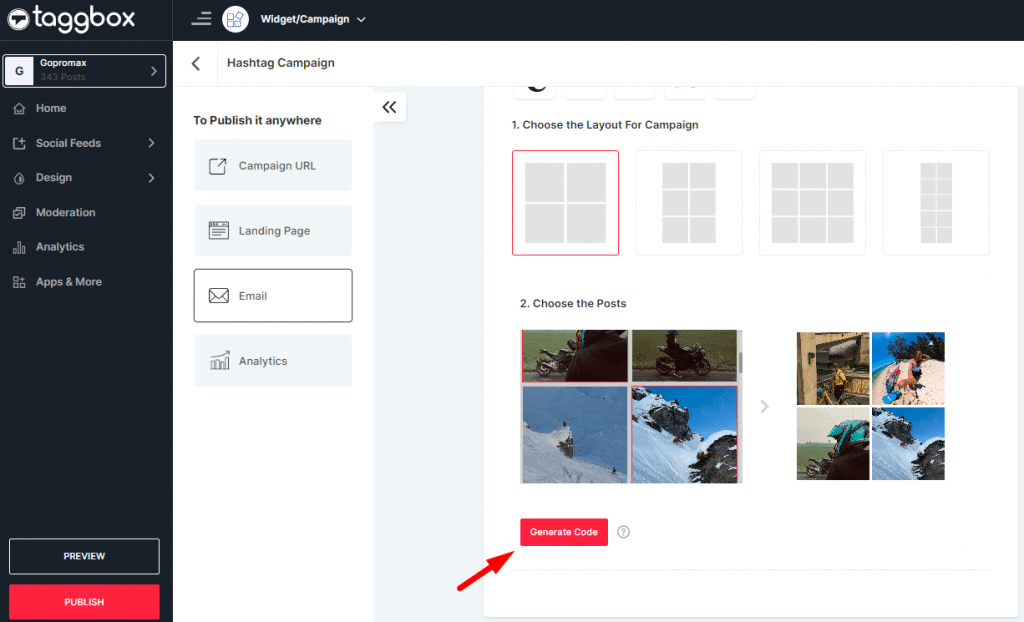Select the 2x3 grid layout option
The image size is (1024, 622).
coord(689,203)
